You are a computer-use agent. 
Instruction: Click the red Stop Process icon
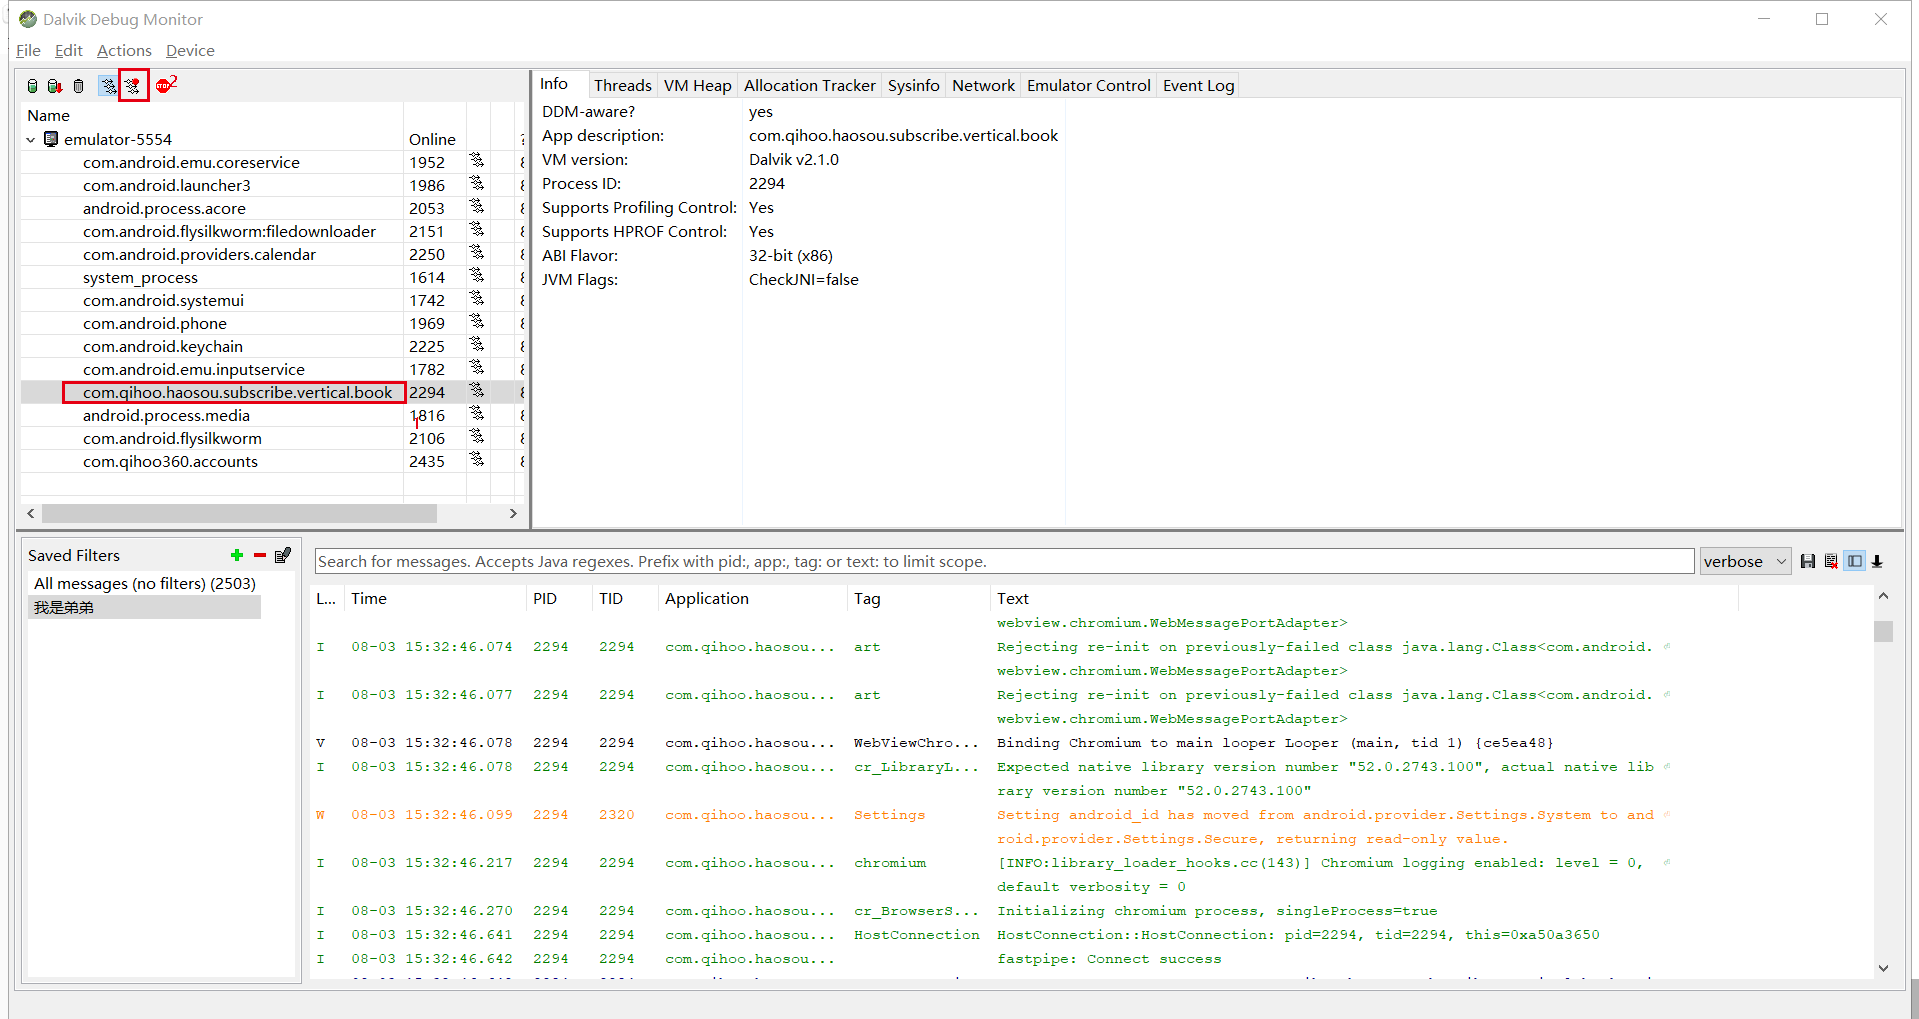(166, 84)
